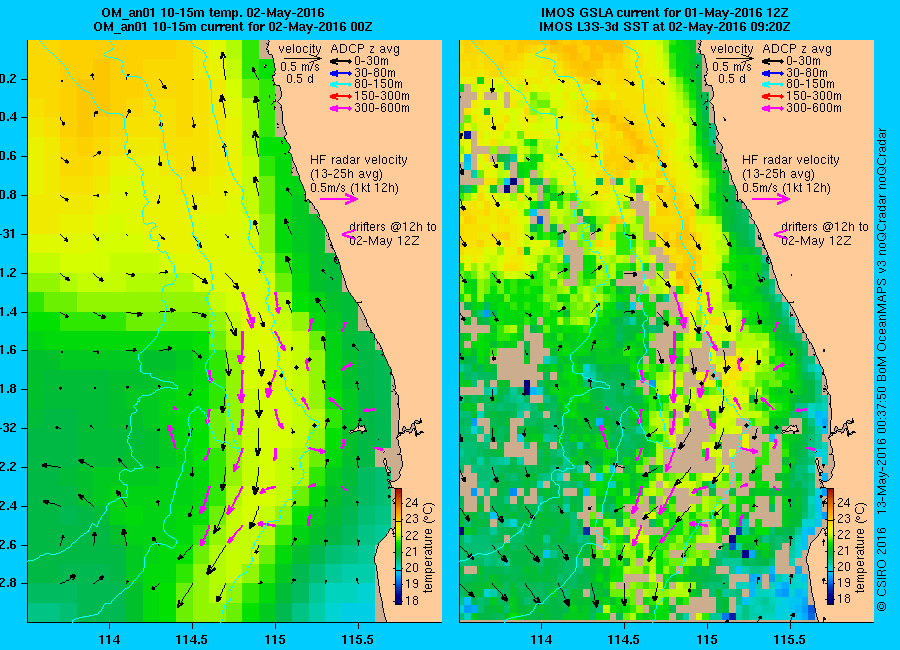
Task: Click the red 150-300m ADCP arrow in left legend
Action: [x=340, y=96]
